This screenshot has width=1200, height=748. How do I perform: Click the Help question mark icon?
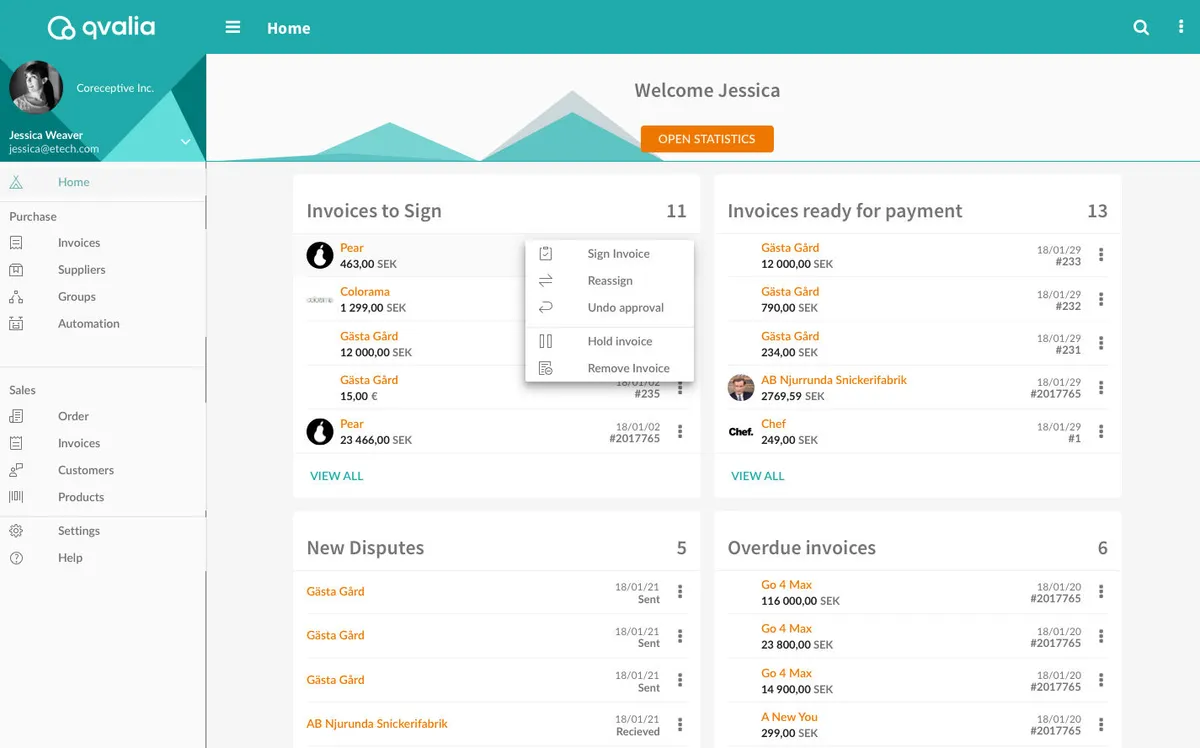point(16,558)
